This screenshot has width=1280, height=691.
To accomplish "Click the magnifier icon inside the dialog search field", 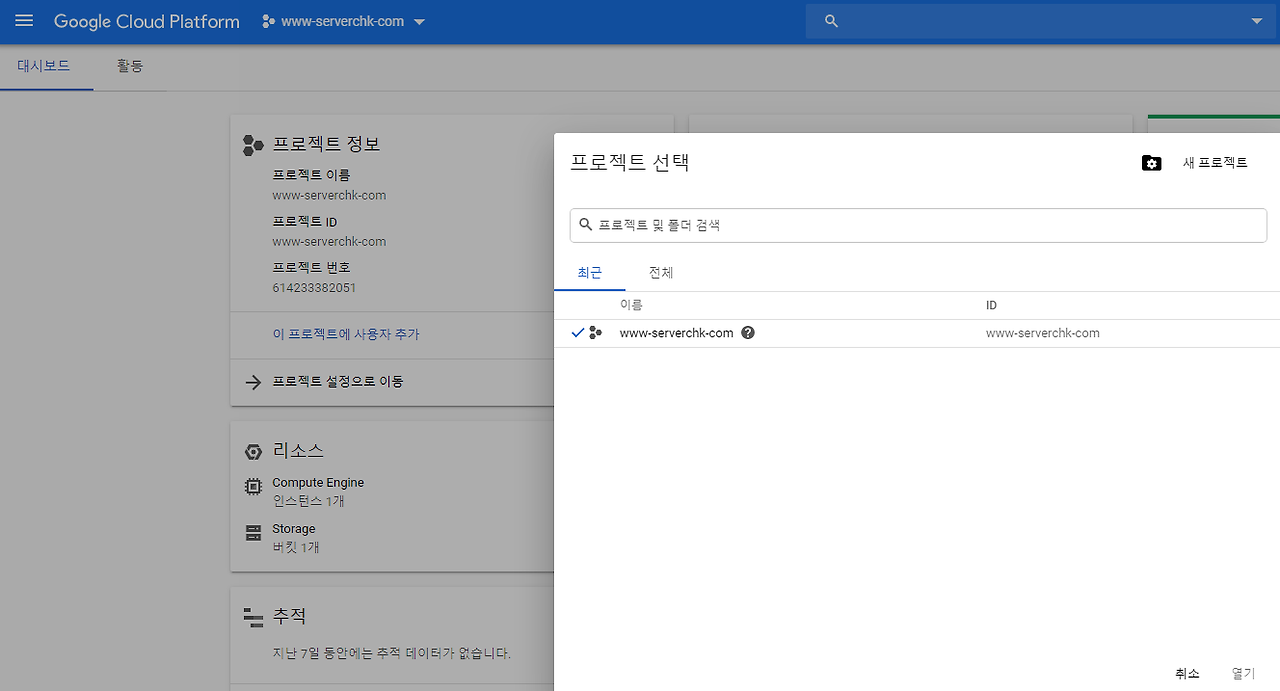I will [586, 225].
